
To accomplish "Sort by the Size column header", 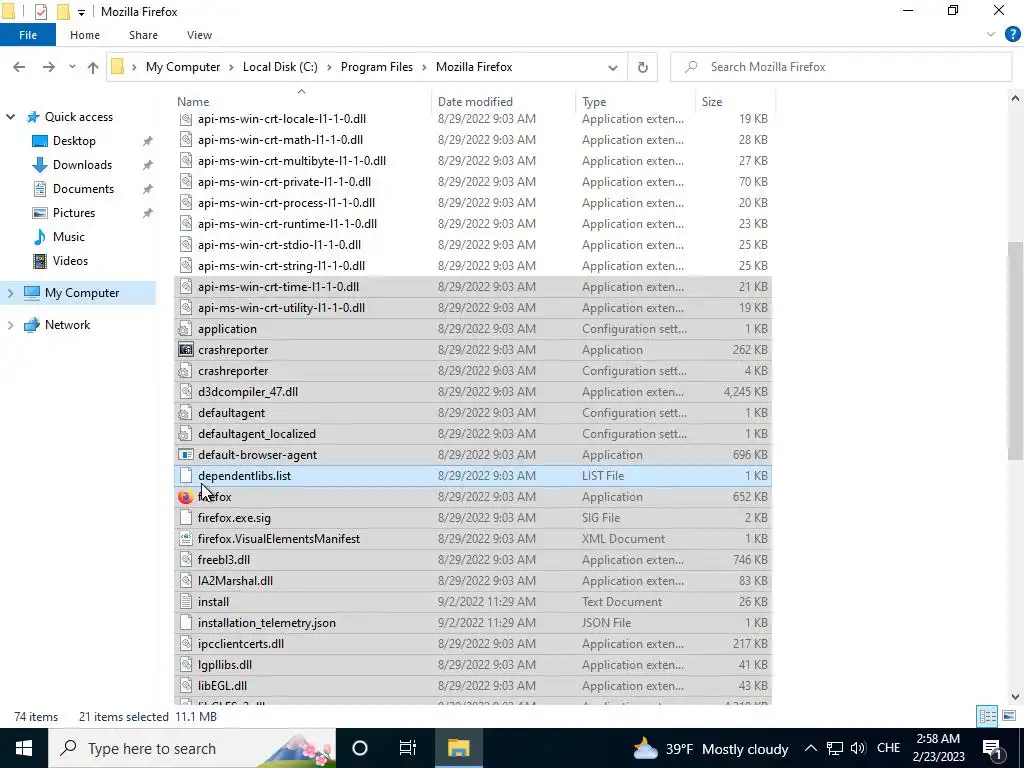I will (x=735, y=101).
